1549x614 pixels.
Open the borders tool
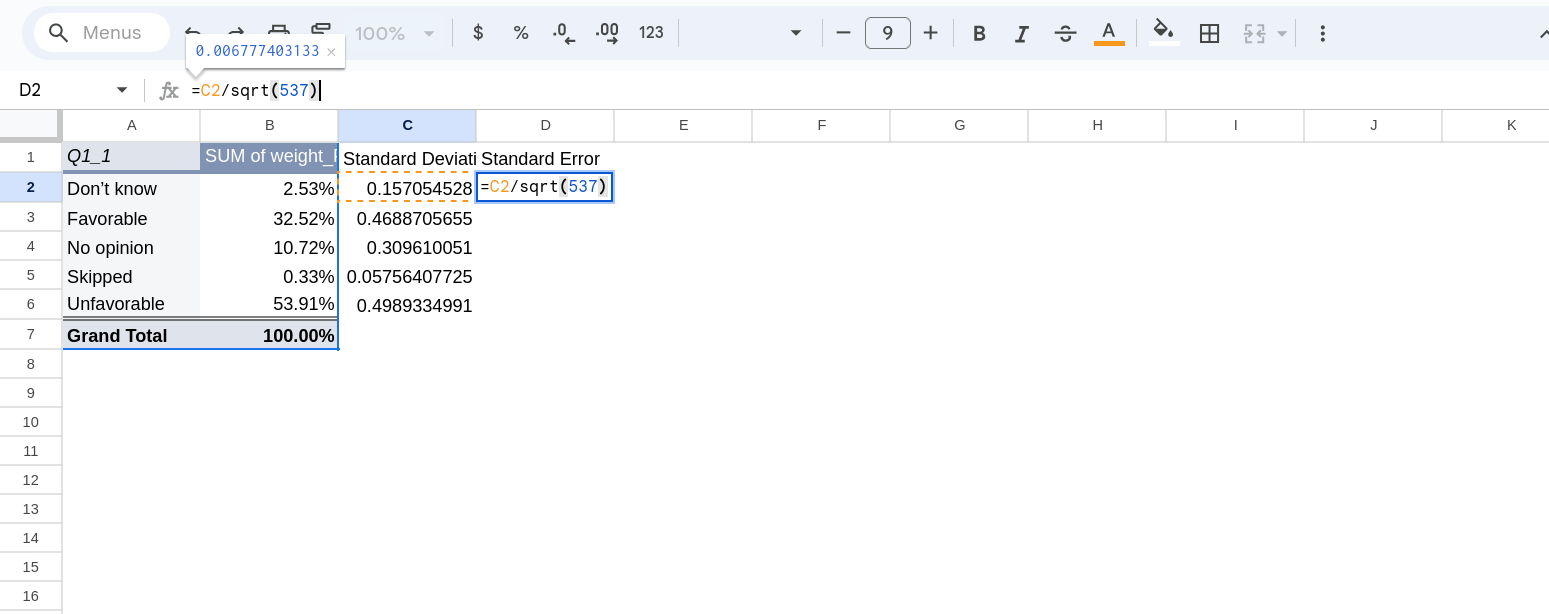click(1209, 33)
